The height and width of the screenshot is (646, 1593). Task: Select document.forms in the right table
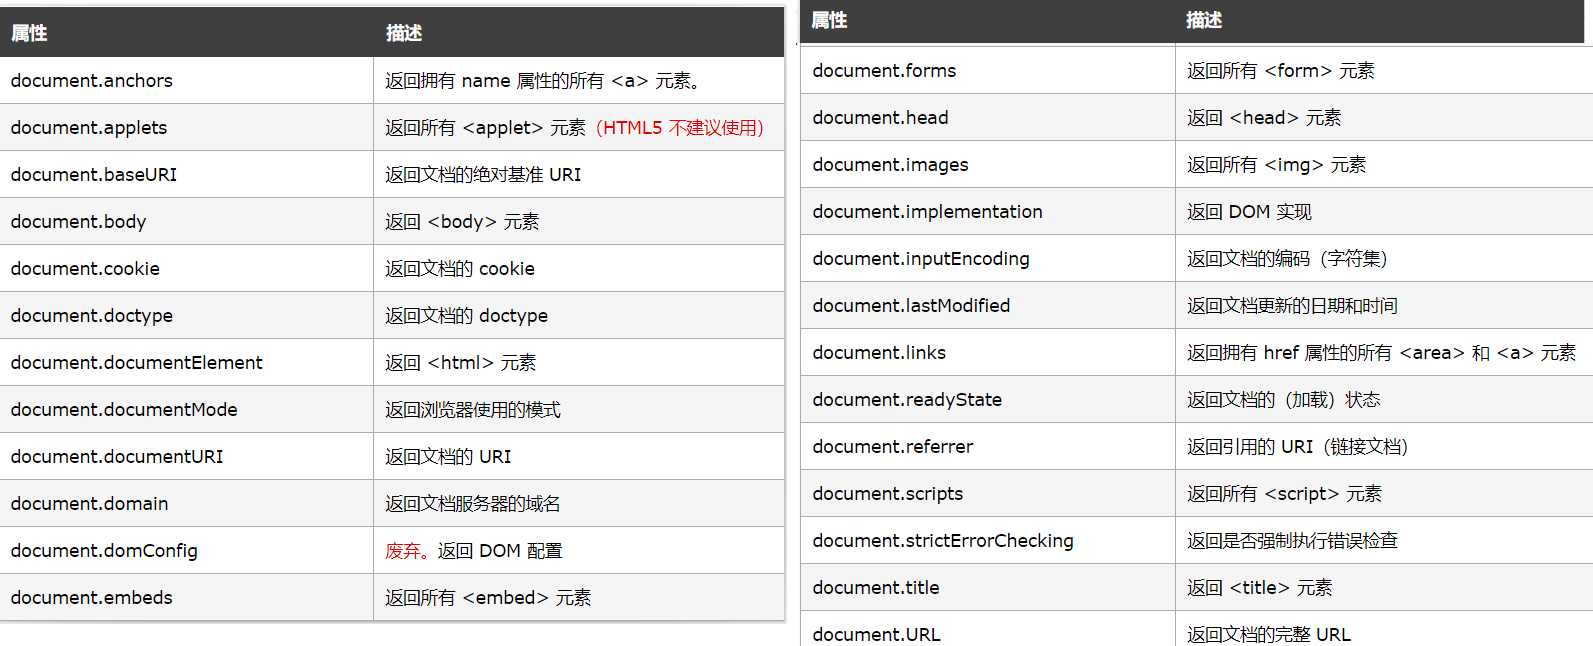coord(884,71)
